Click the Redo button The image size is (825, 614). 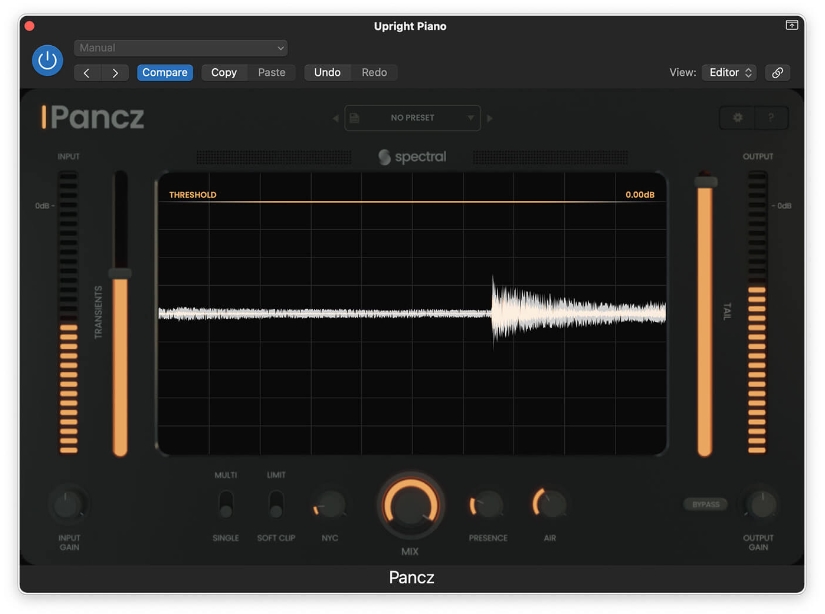pos(374,73)
